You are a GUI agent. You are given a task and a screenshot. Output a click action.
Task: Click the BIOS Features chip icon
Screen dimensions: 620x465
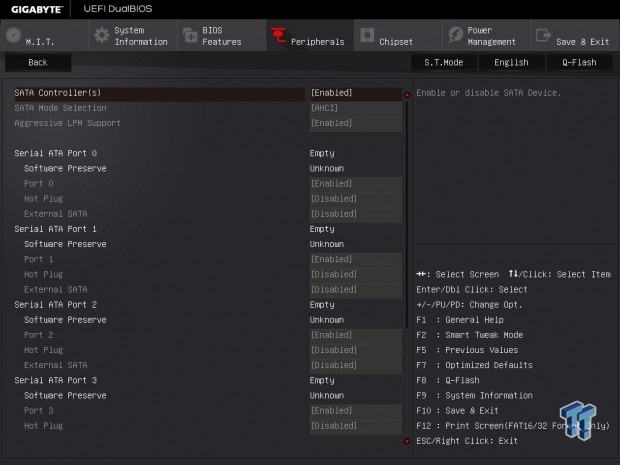(190, 35)
